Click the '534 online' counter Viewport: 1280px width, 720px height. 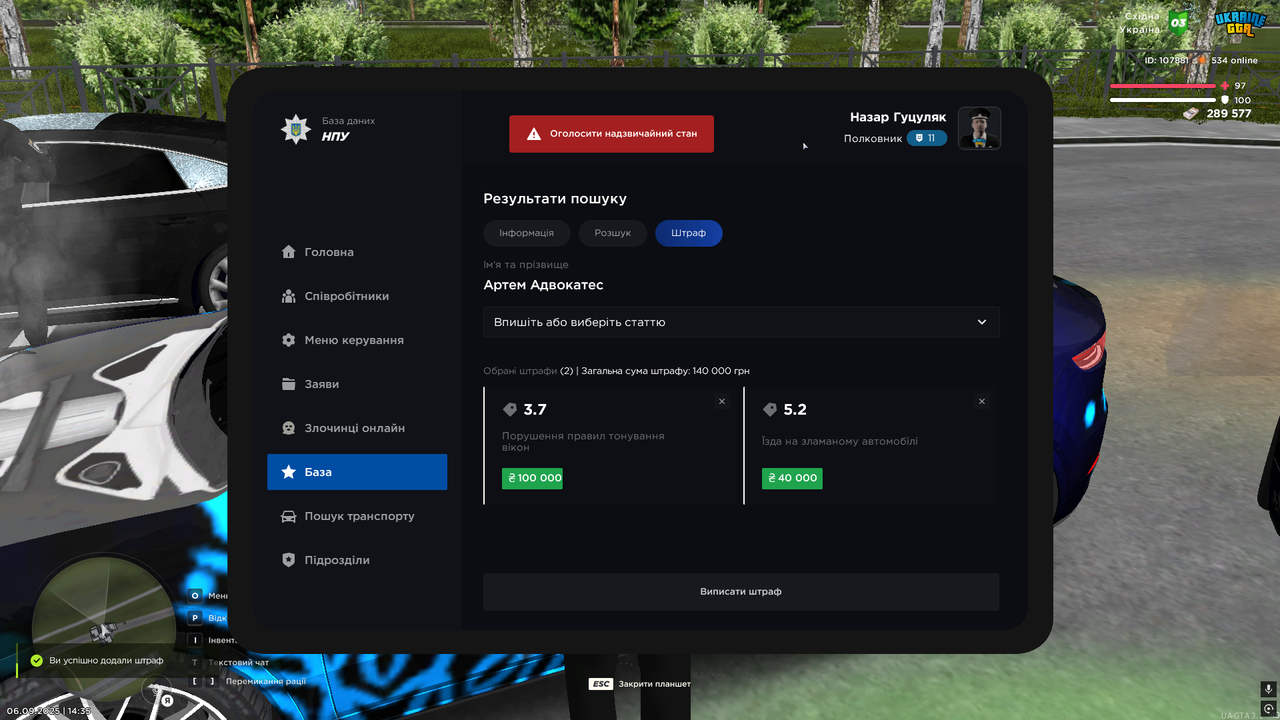pyautogui.click(x=1235, y=61)
